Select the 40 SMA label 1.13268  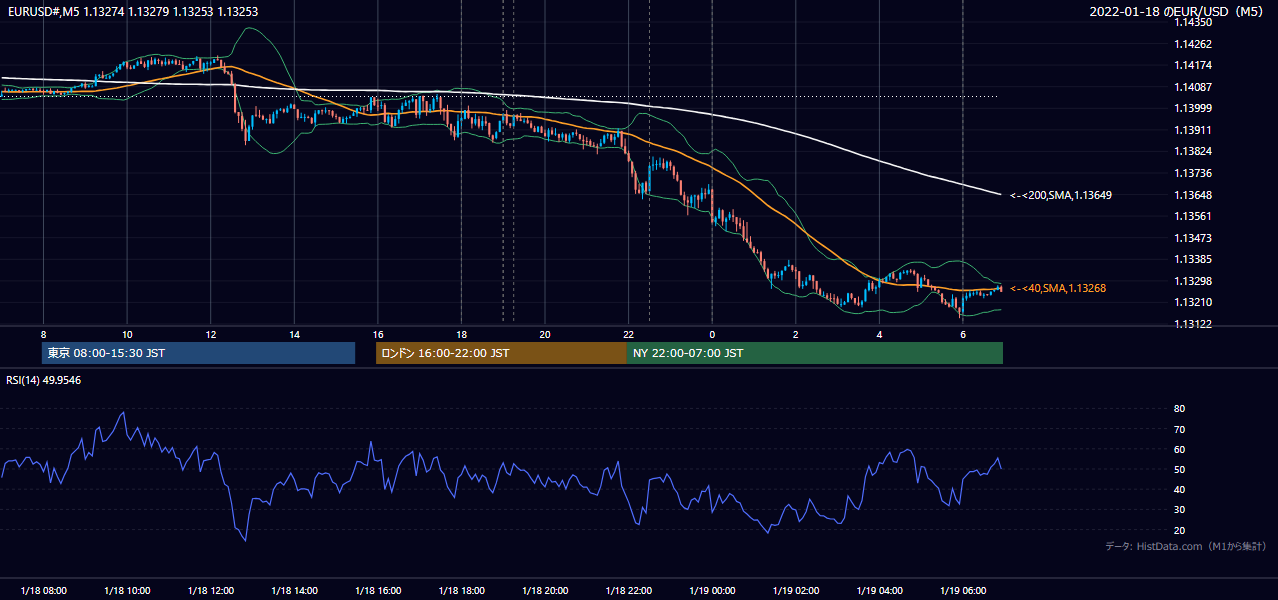pos(1058,288)
